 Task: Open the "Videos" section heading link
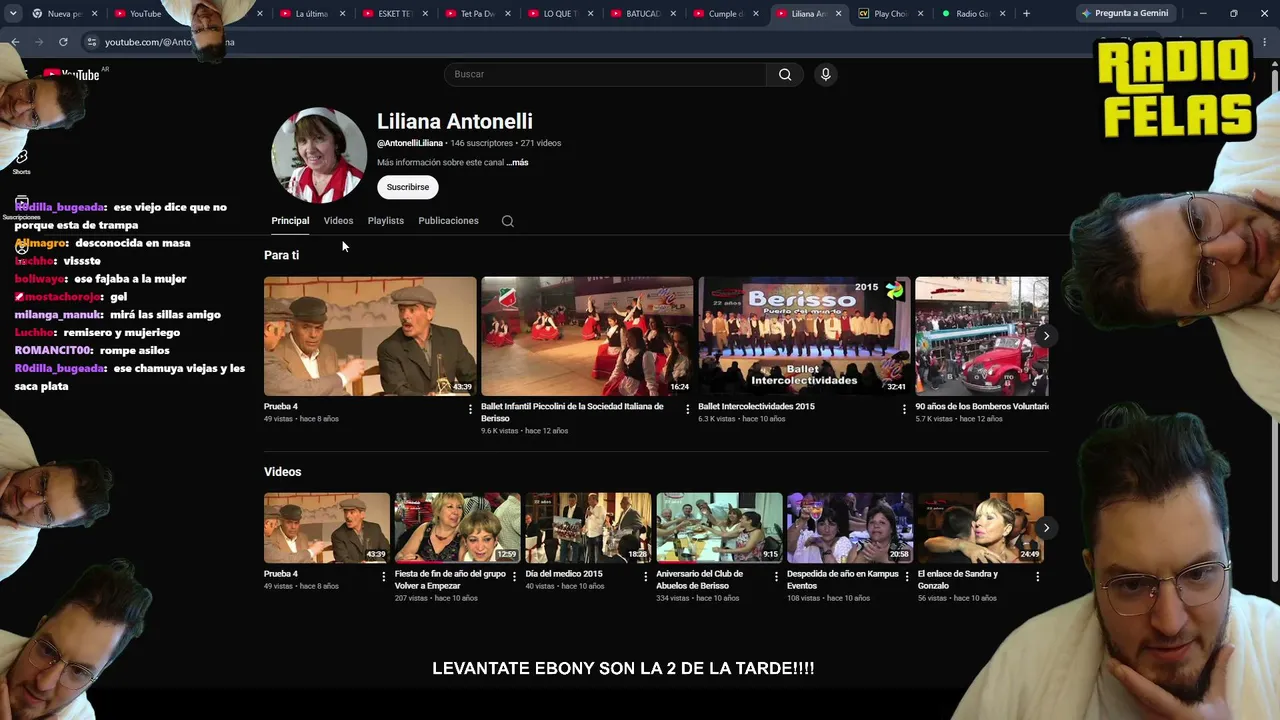tap(282, 472)
